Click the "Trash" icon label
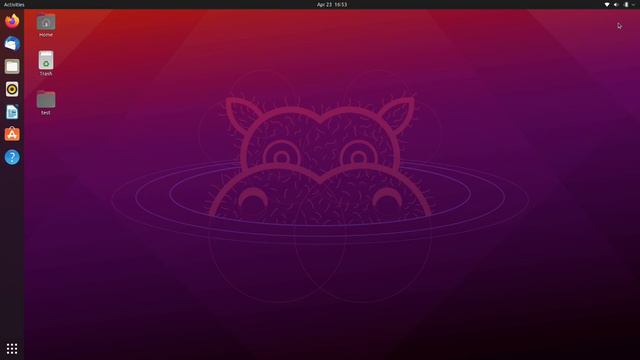This screenshot has width=640, height=360. pyautogui.click(x=46, y=74)
